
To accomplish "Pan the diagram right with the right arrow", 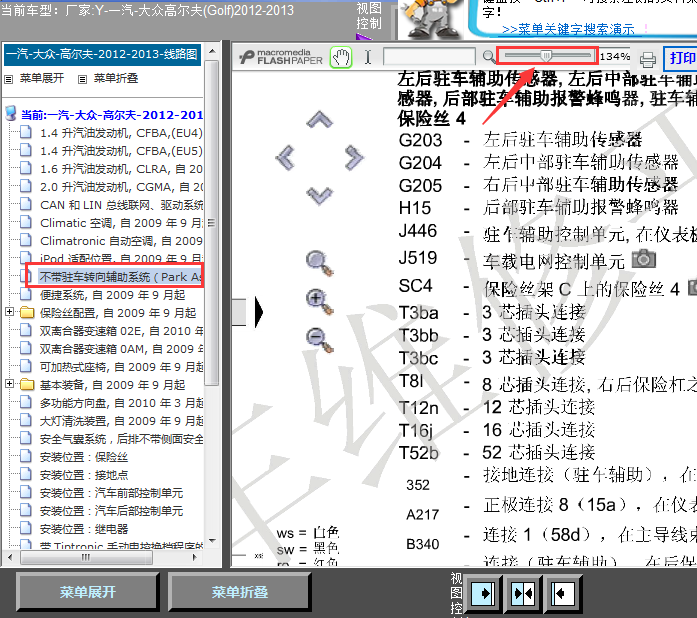I will (x=354, y=157).
